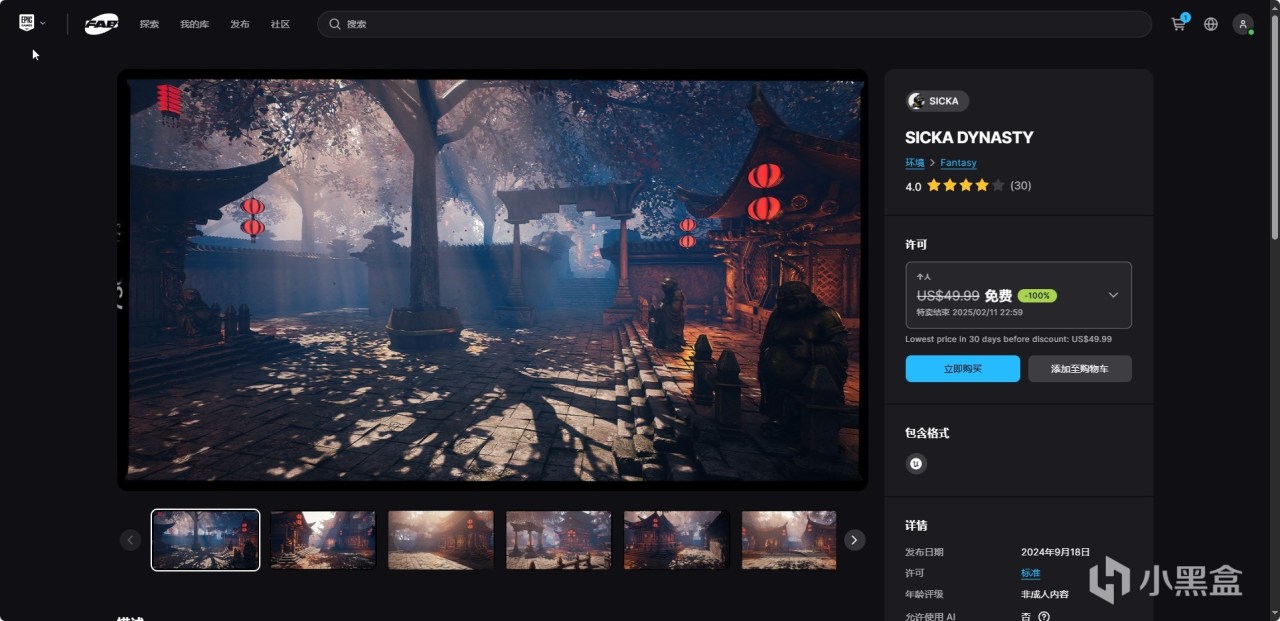Open the shopping cart

1179,23
